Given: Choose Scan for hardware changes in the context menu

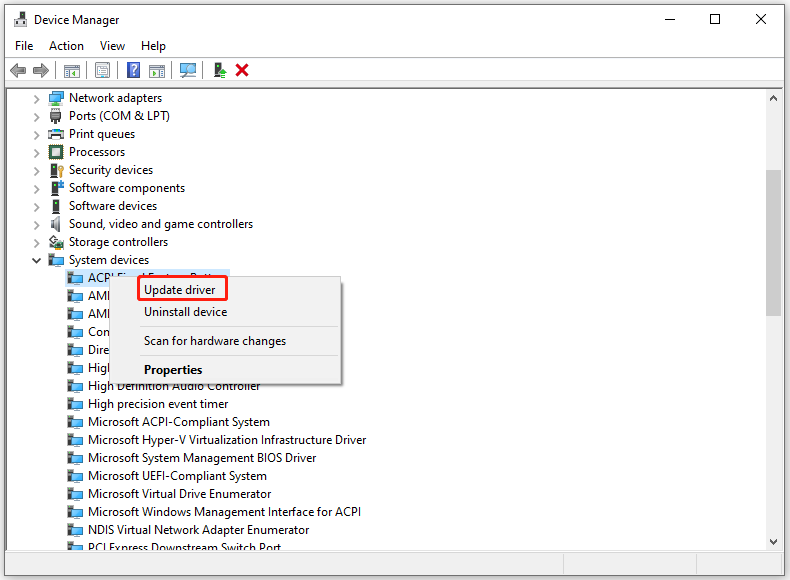Looking at the screenshot, I should (x=215, y=341).
